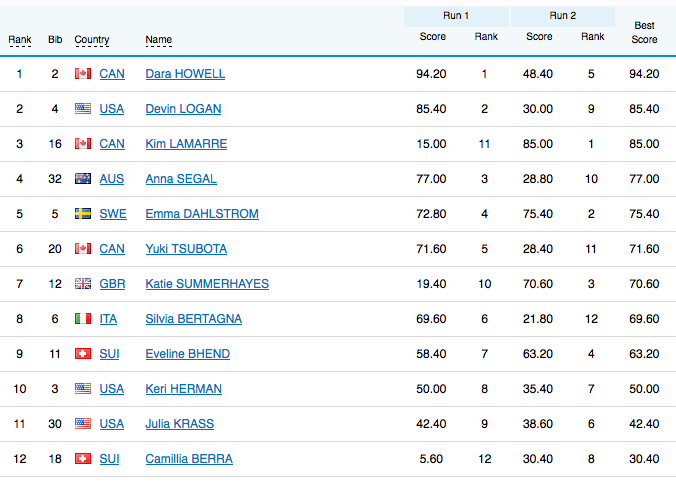Sort table by Rank column header
The image size is (676, 488).
(x=20, y=41)
